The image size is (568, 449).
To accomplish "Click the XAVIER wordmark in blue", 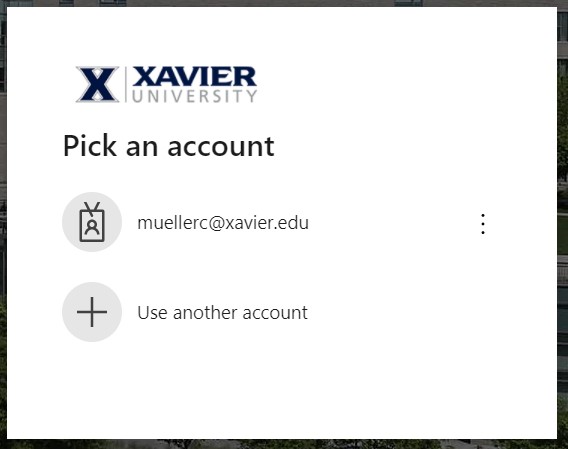I will tap(194, 76).
